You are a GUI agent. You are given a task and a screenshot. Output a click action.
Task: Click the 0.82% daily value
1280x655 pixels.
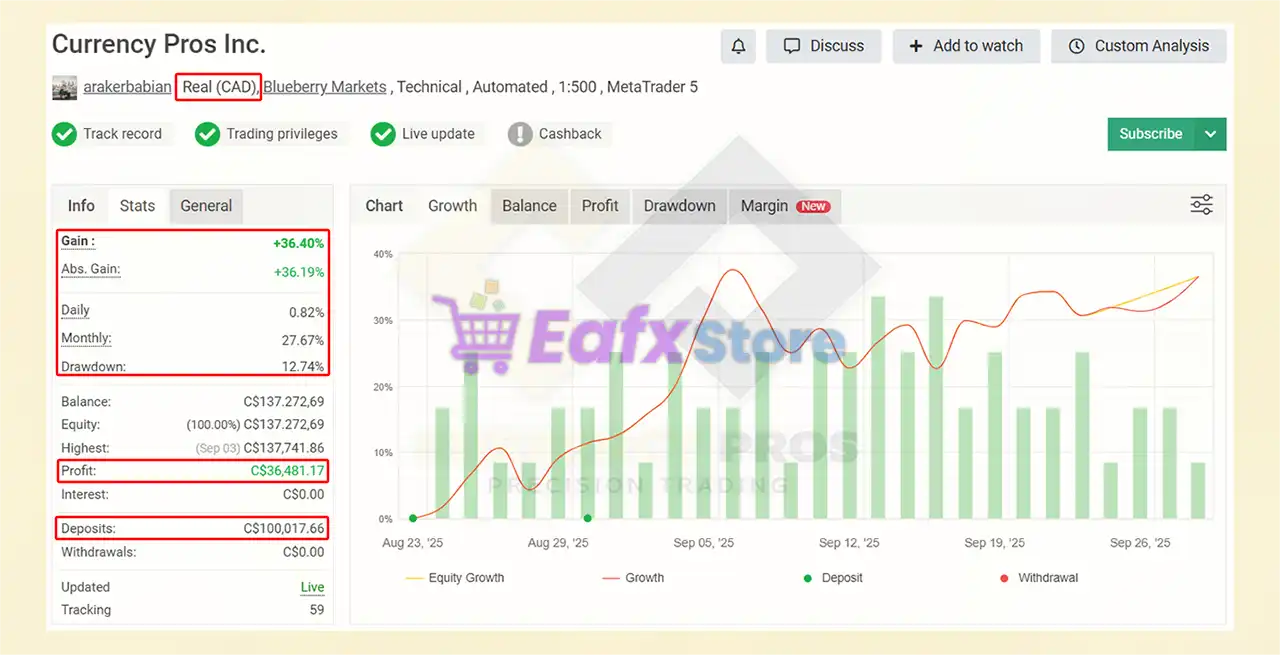[x=307, y=313]
